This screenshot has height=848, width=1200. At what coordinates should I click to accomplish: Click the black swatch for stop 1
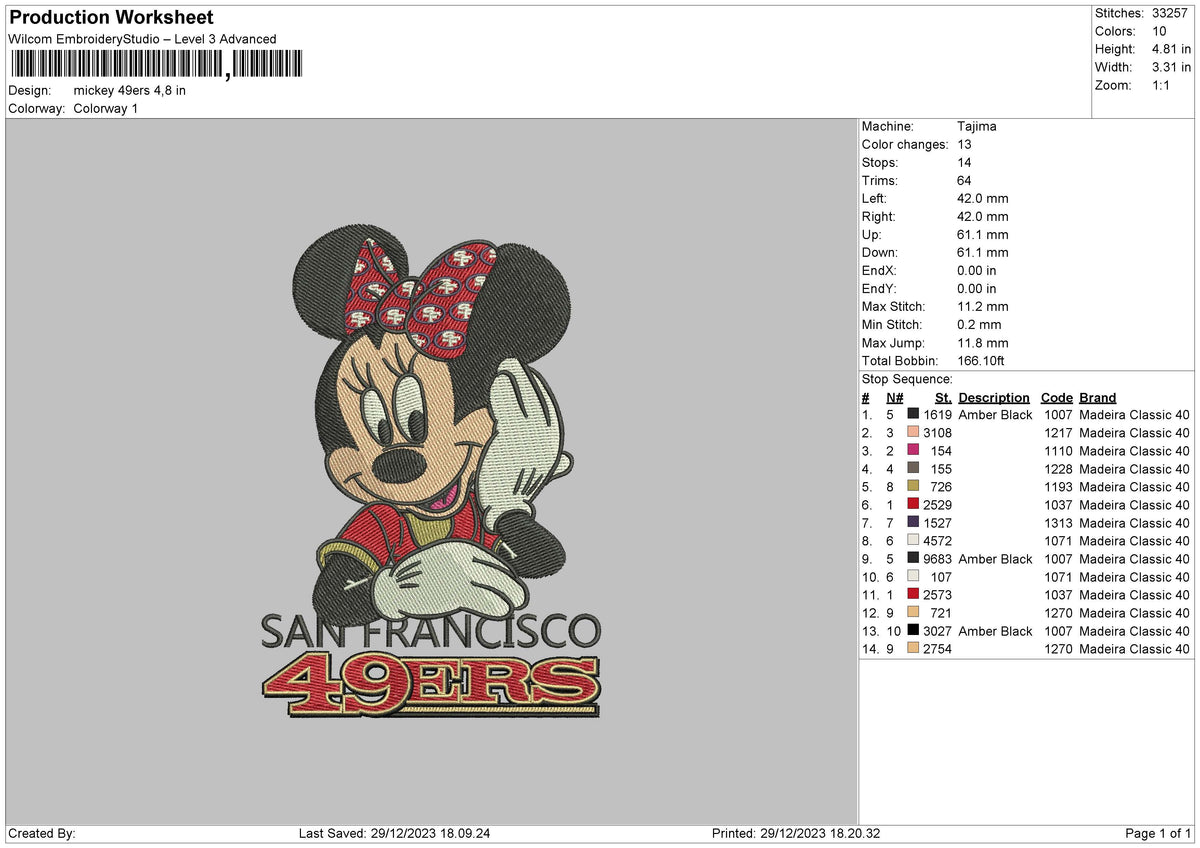click(913, 414)
